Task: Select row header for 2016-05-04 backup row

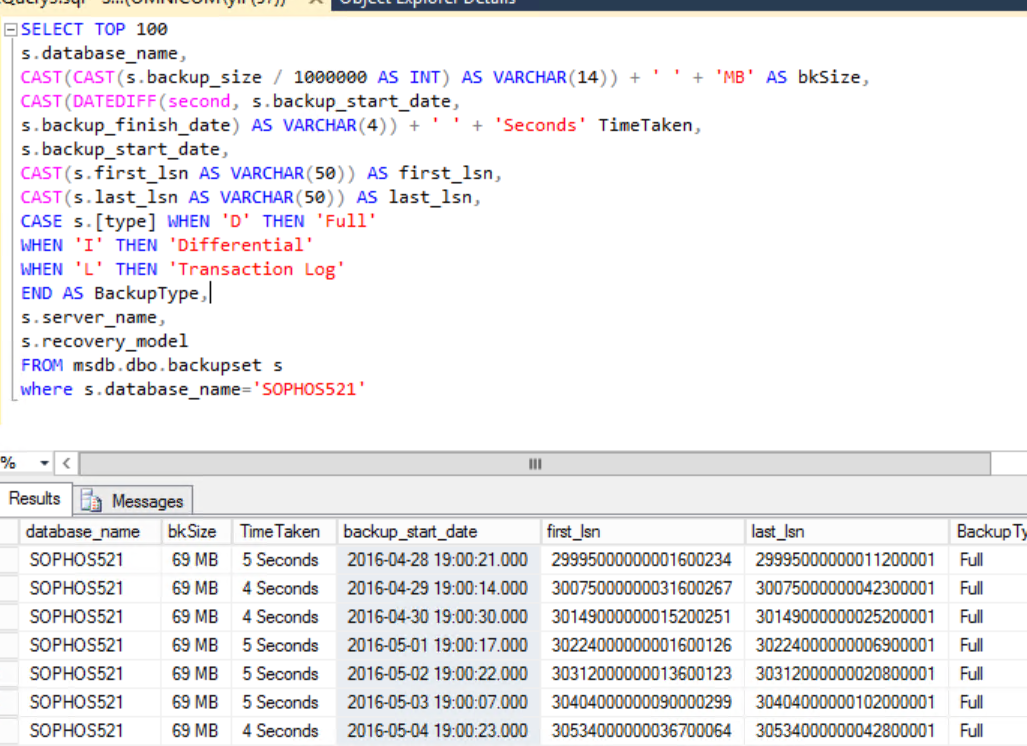Action: [9, 731]
